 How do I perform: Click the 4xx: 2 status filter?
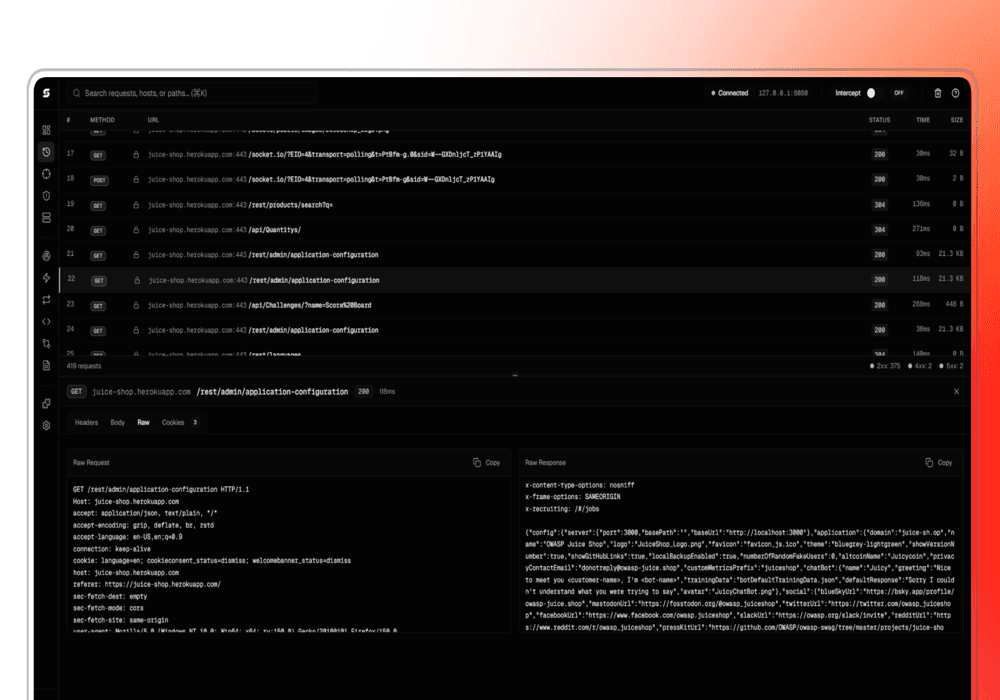coord(920,366)
